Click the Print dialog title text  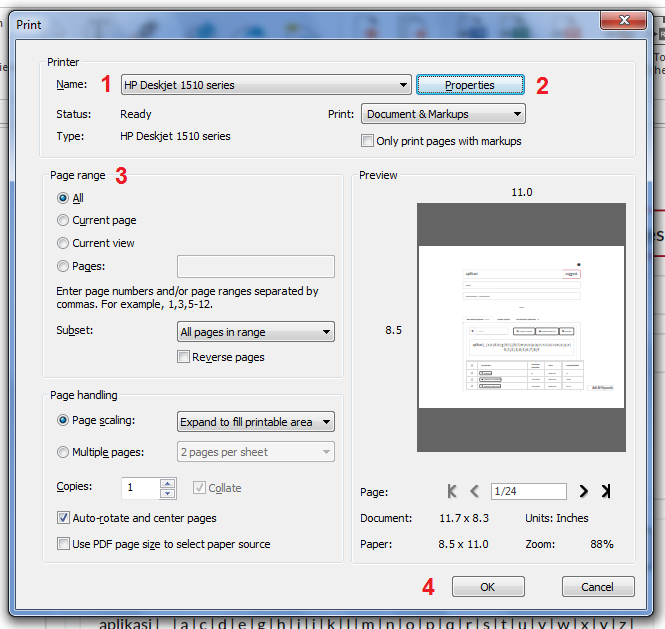(29, 25)
